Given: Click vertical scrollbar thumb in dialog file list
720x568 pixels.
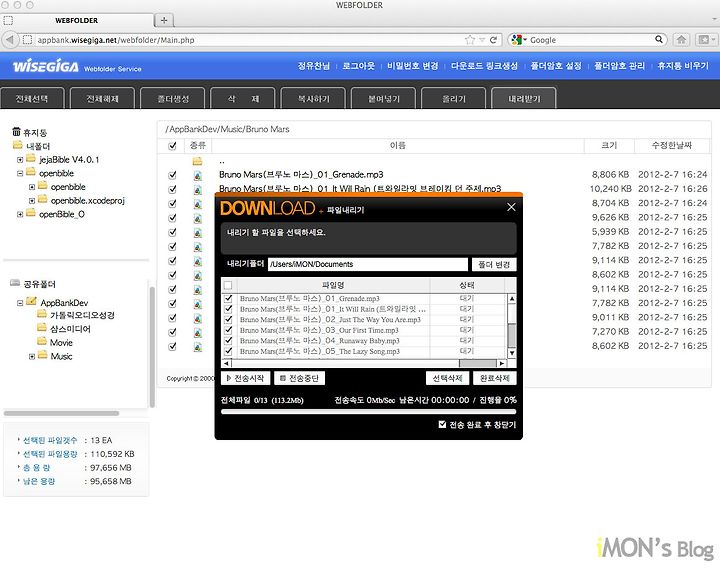Looking at the screenshot, I should click(x=512, y=334).
